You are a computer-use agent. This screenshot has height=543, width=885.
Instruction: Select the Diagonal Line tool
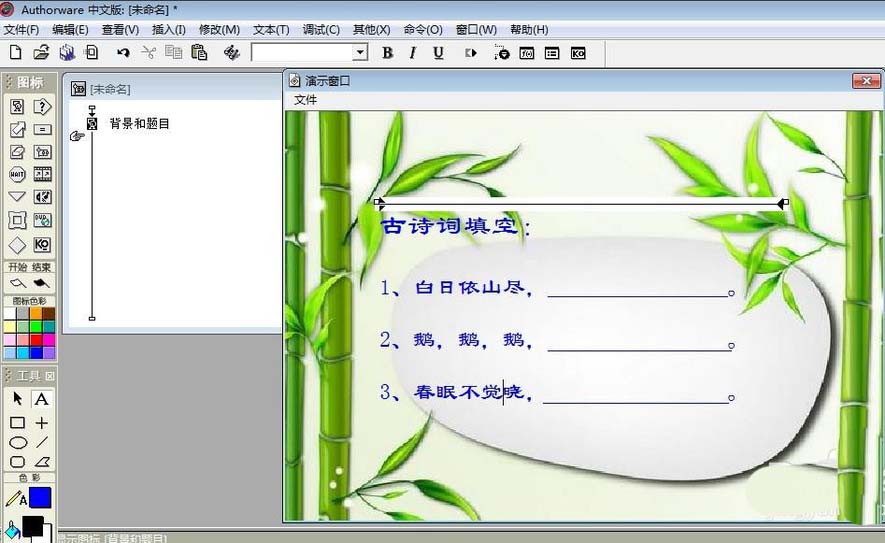point(42,443)
